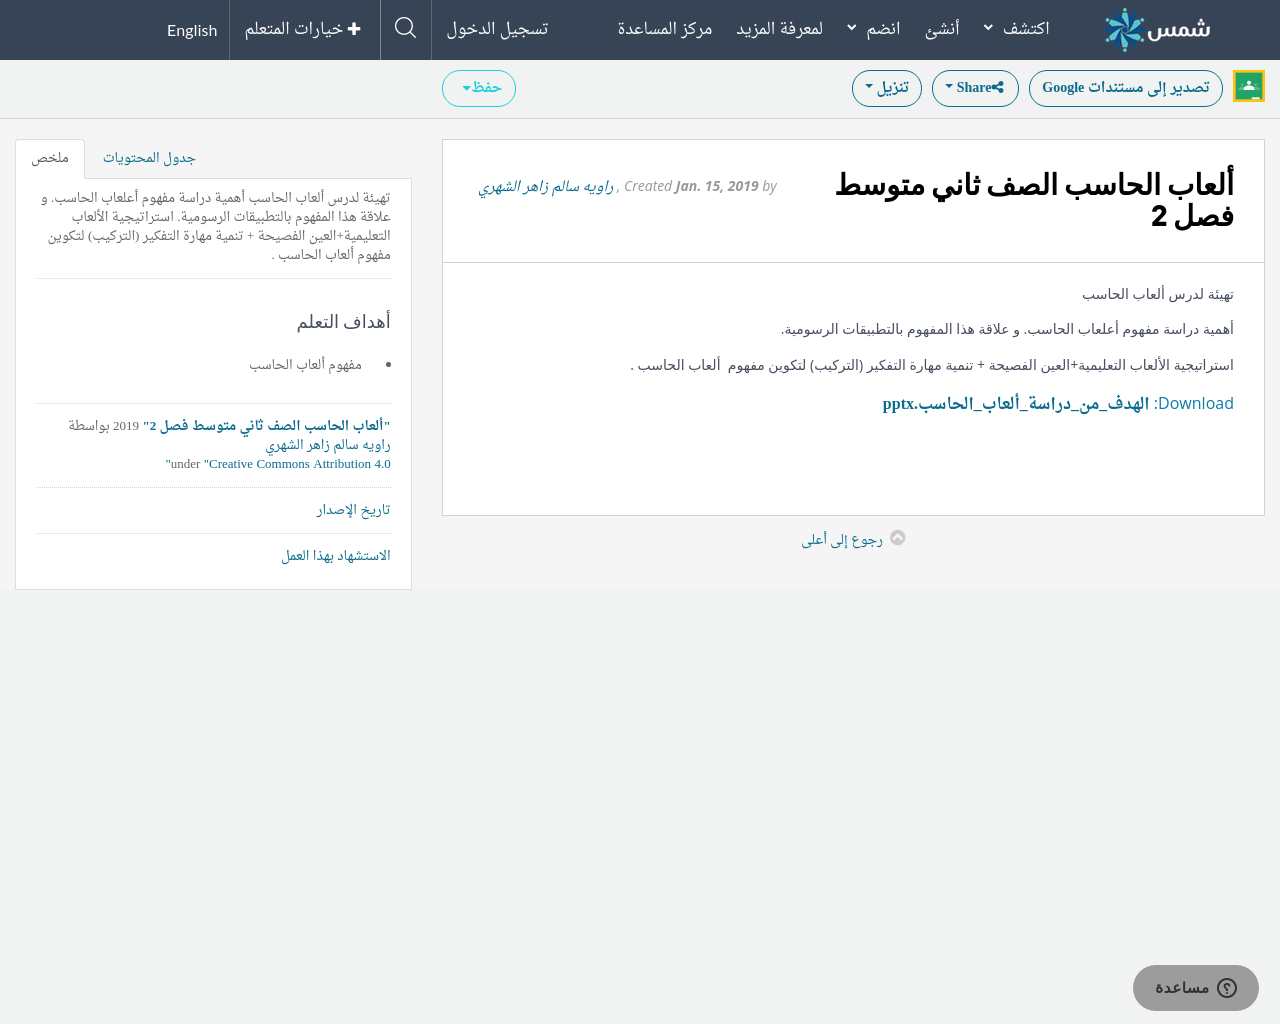Click the back-to-top arrow circle icon
Screen dimensions: 1280x1024
[898, 538]
